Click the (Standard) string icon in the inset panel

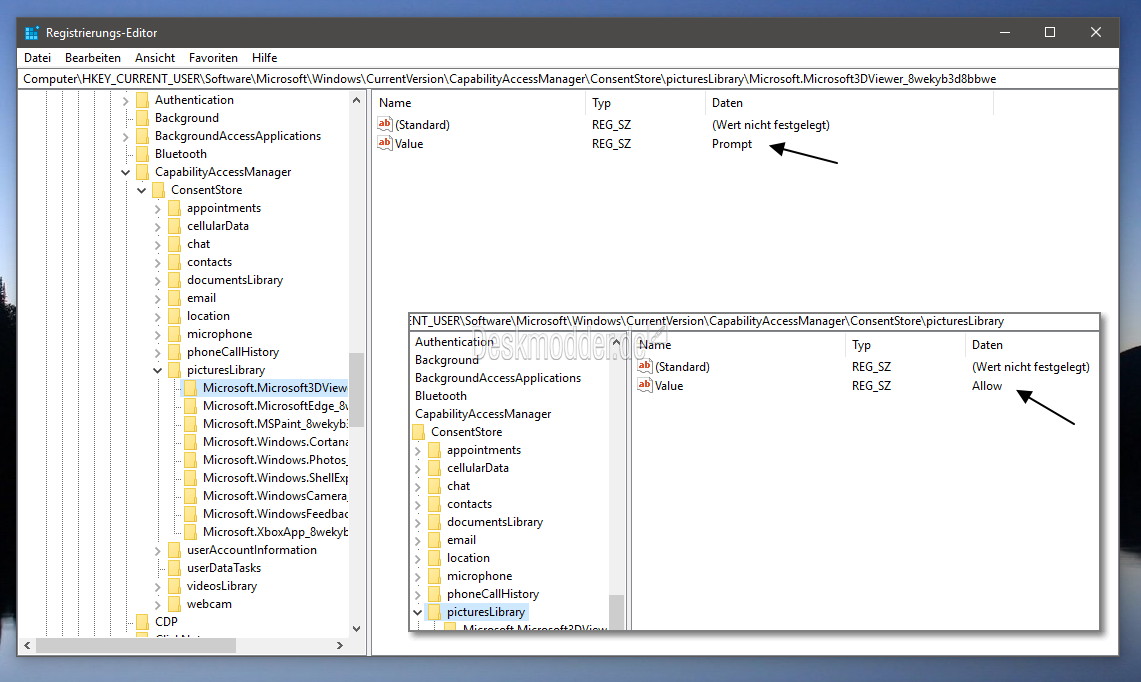click(645, 367)
